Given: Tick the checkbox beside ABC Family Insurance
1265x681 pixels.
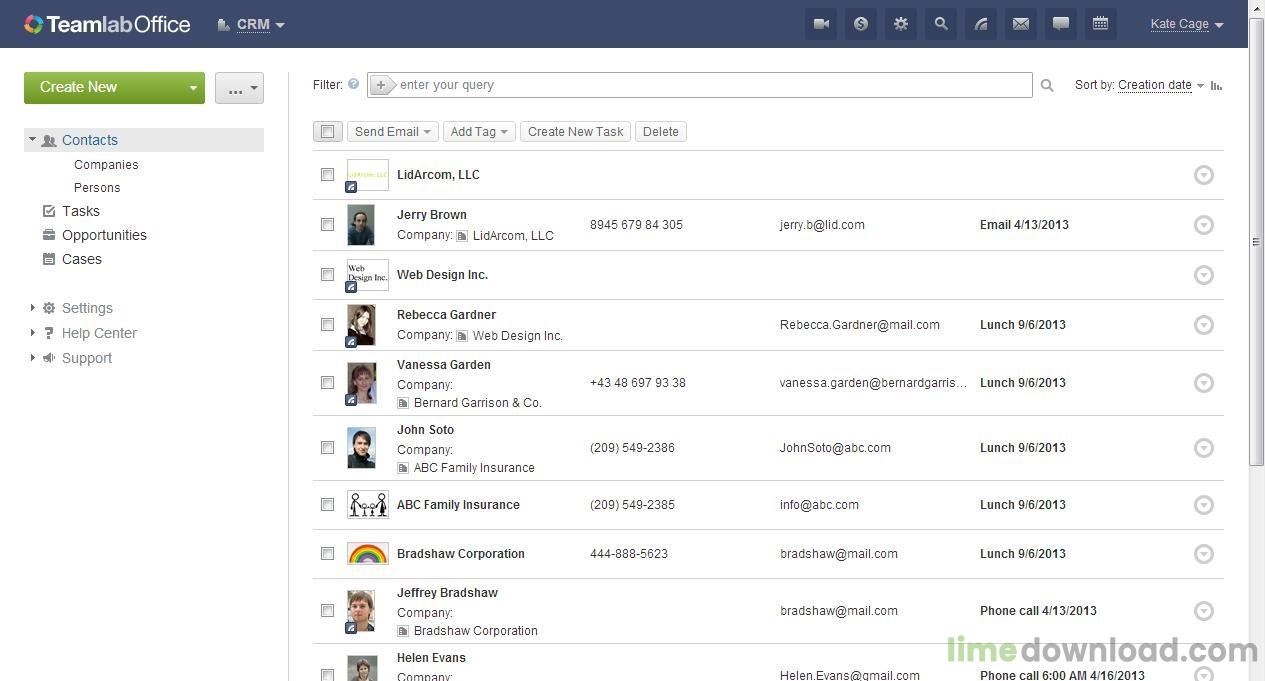Looking at the screenshot, I should coord(327,504).
